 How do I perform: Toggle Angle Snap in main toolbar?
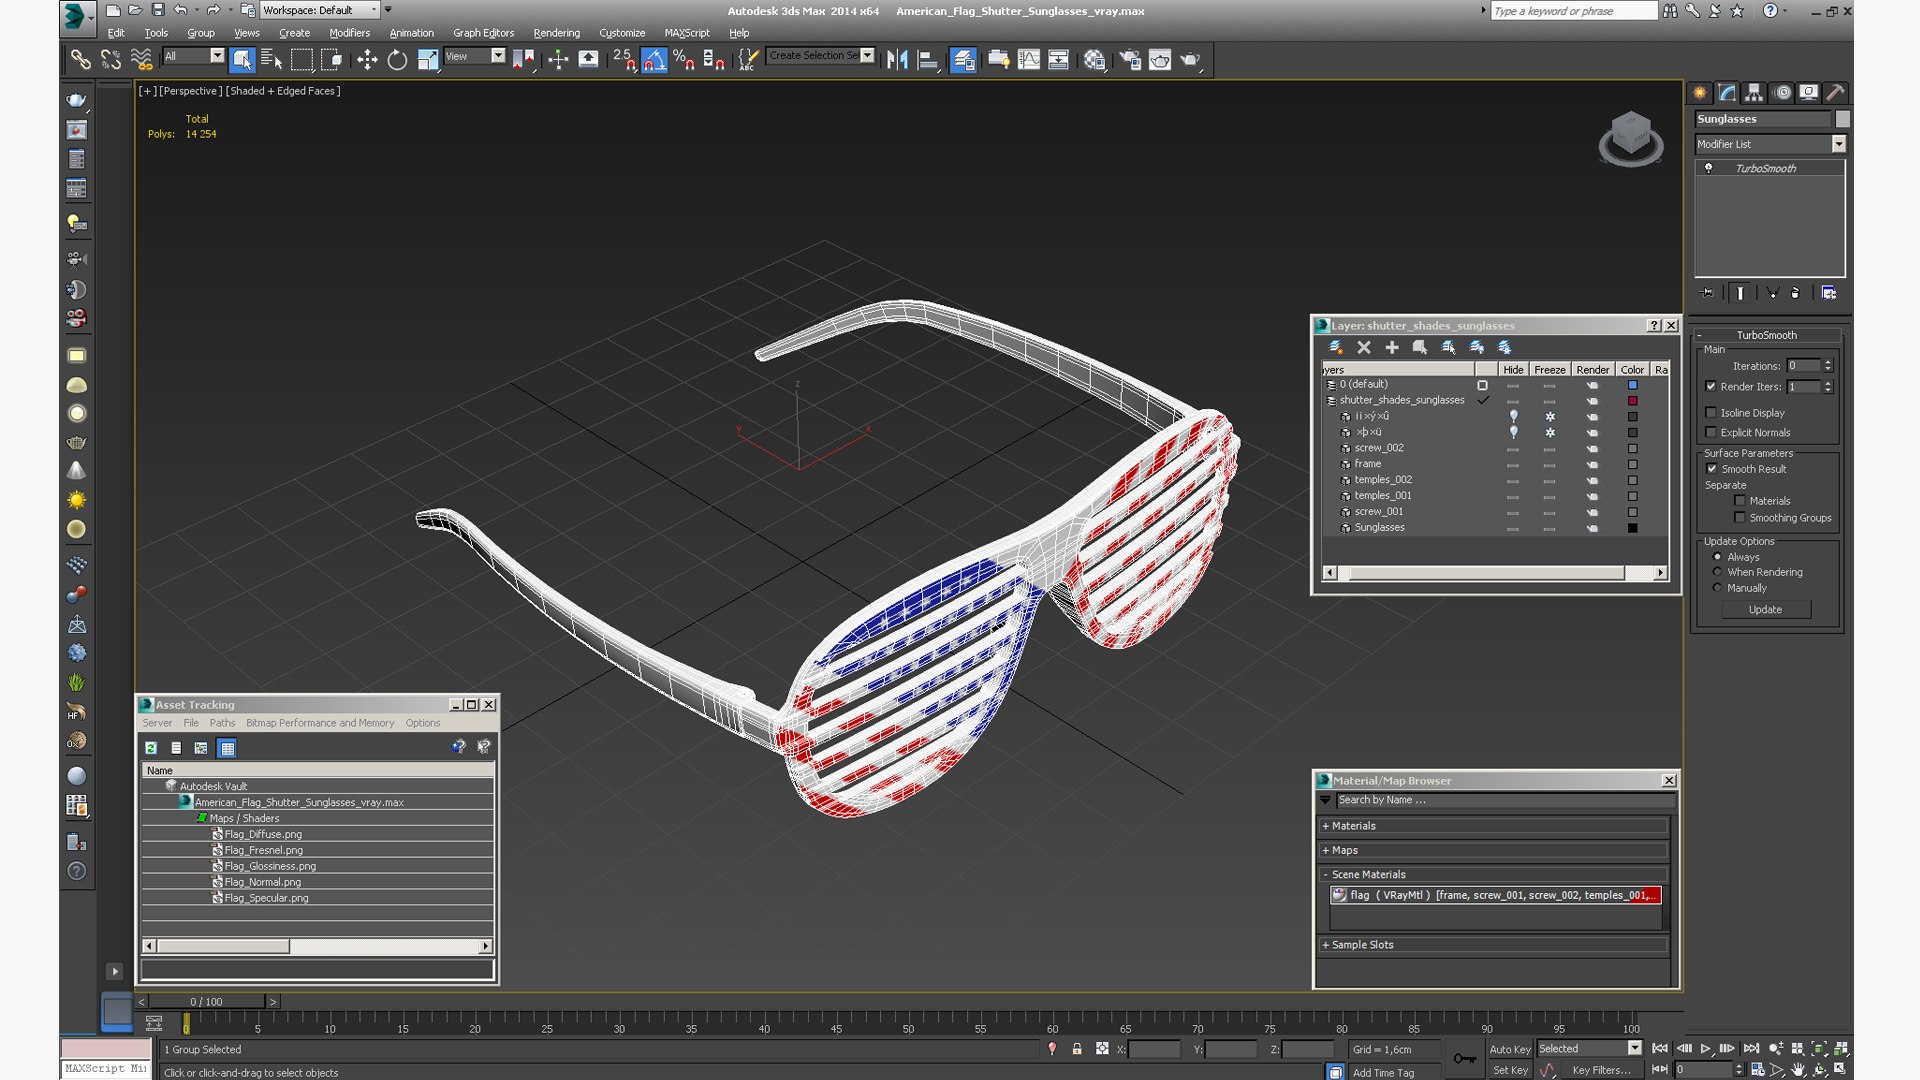[x=654, y=60]
